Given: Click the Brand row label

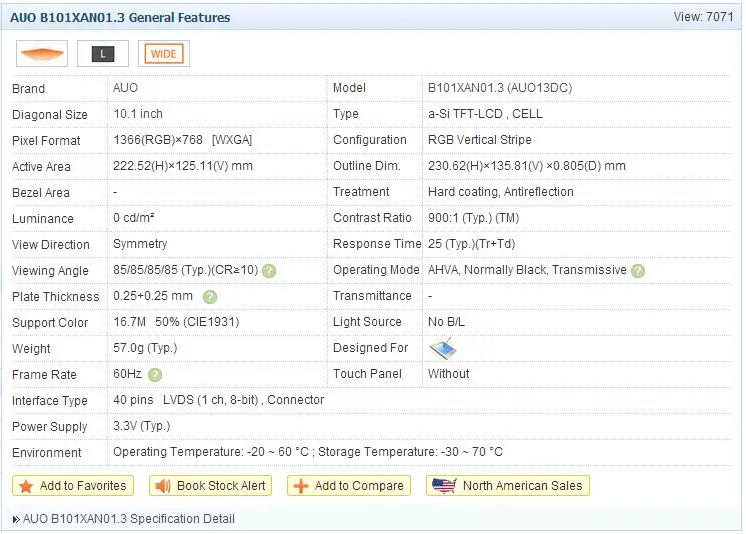Looking at the screenshot, I should [29, 89].
